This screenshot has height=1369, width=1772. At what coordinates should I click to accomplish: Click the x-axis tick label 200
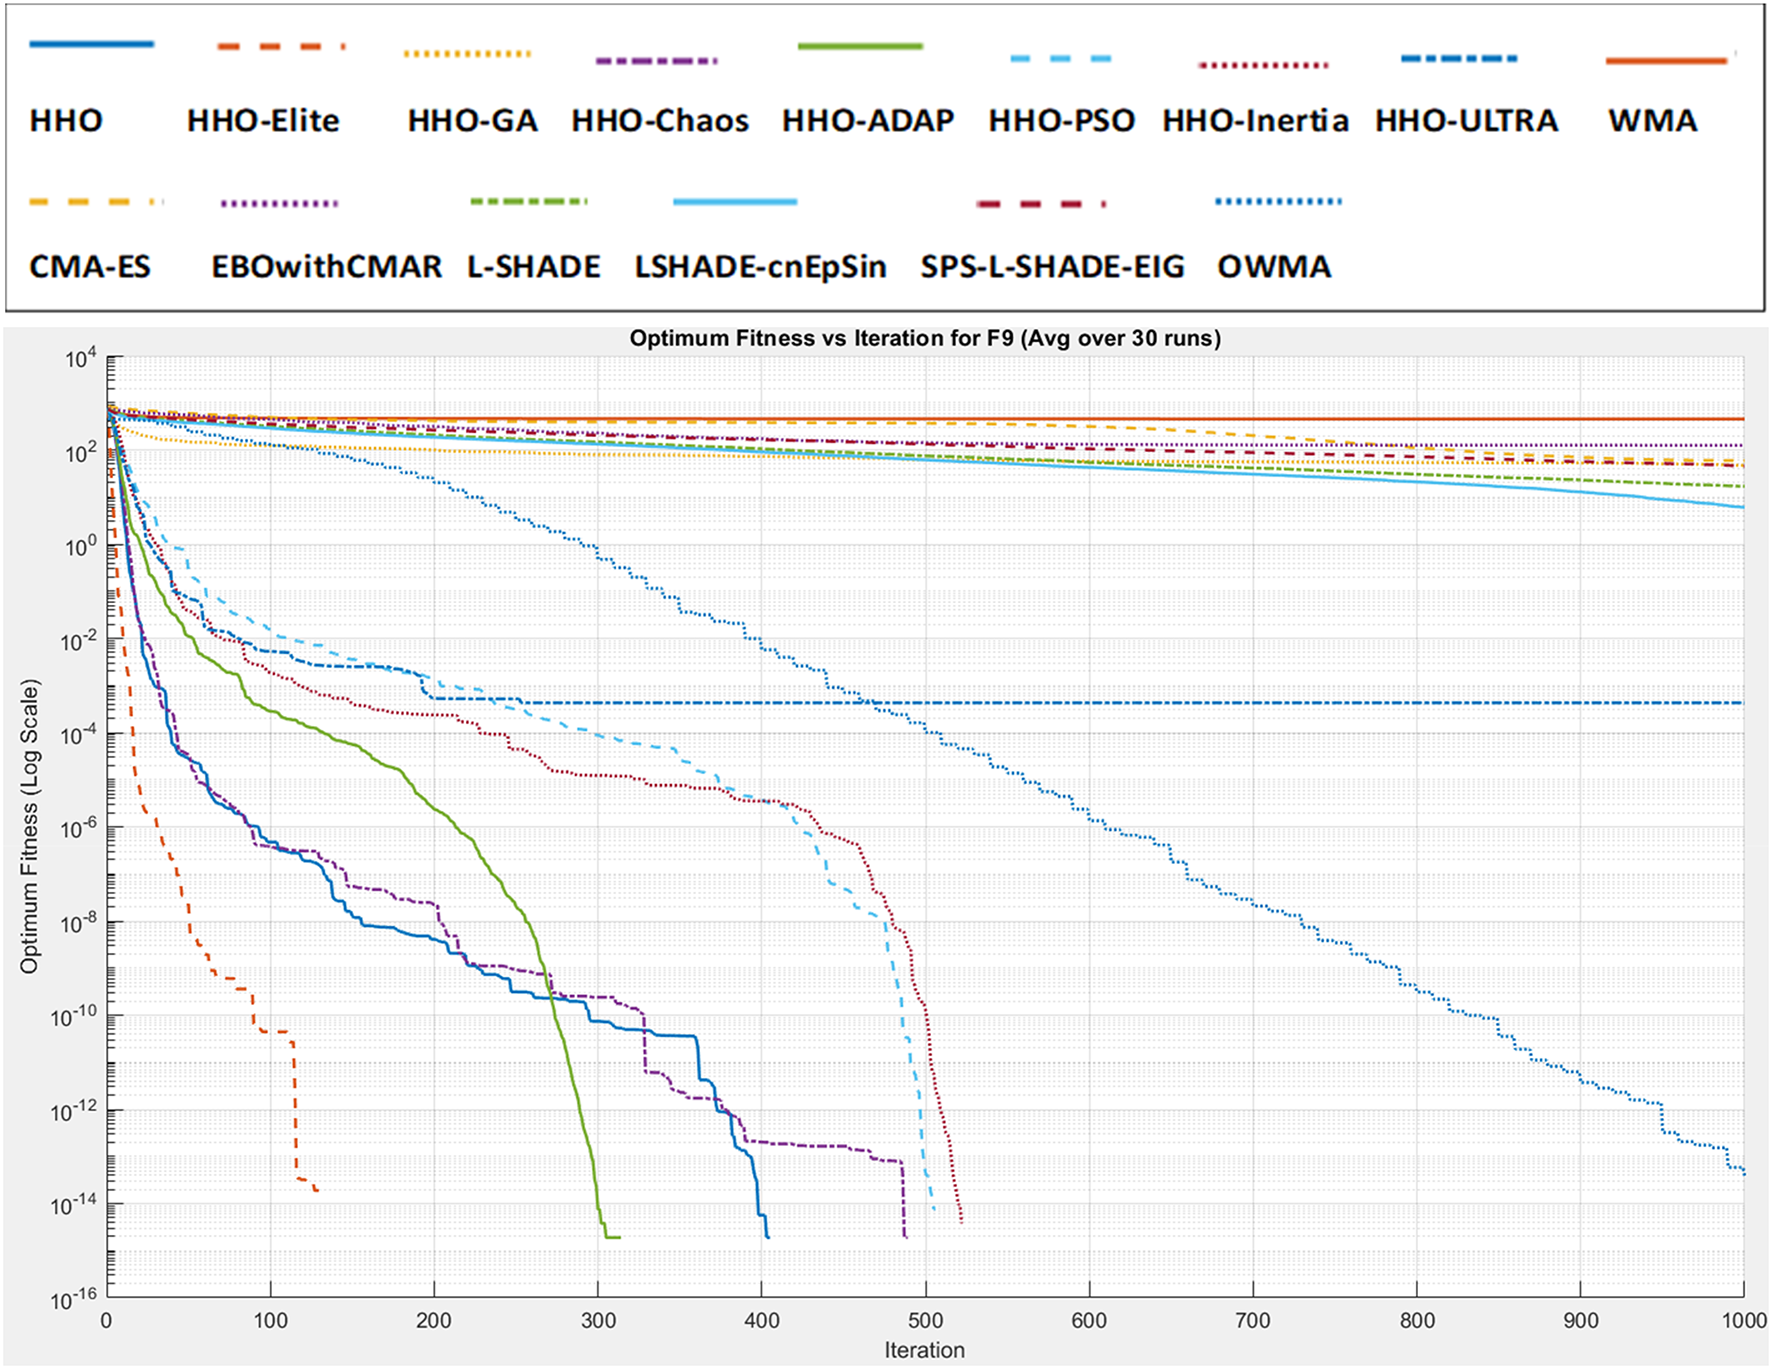pos(434,1320)
